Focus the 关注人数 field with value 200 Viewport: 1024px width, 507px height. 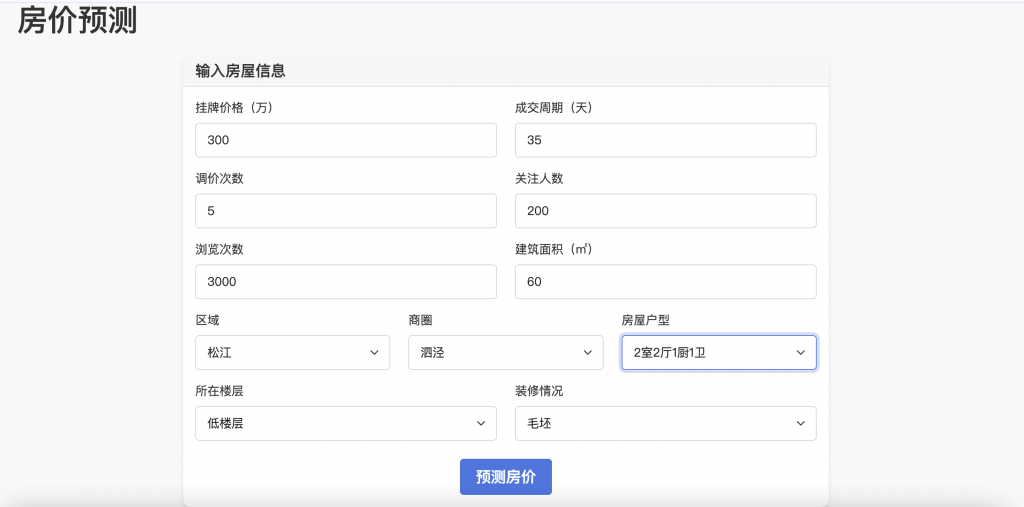click(x=665, y=210)
